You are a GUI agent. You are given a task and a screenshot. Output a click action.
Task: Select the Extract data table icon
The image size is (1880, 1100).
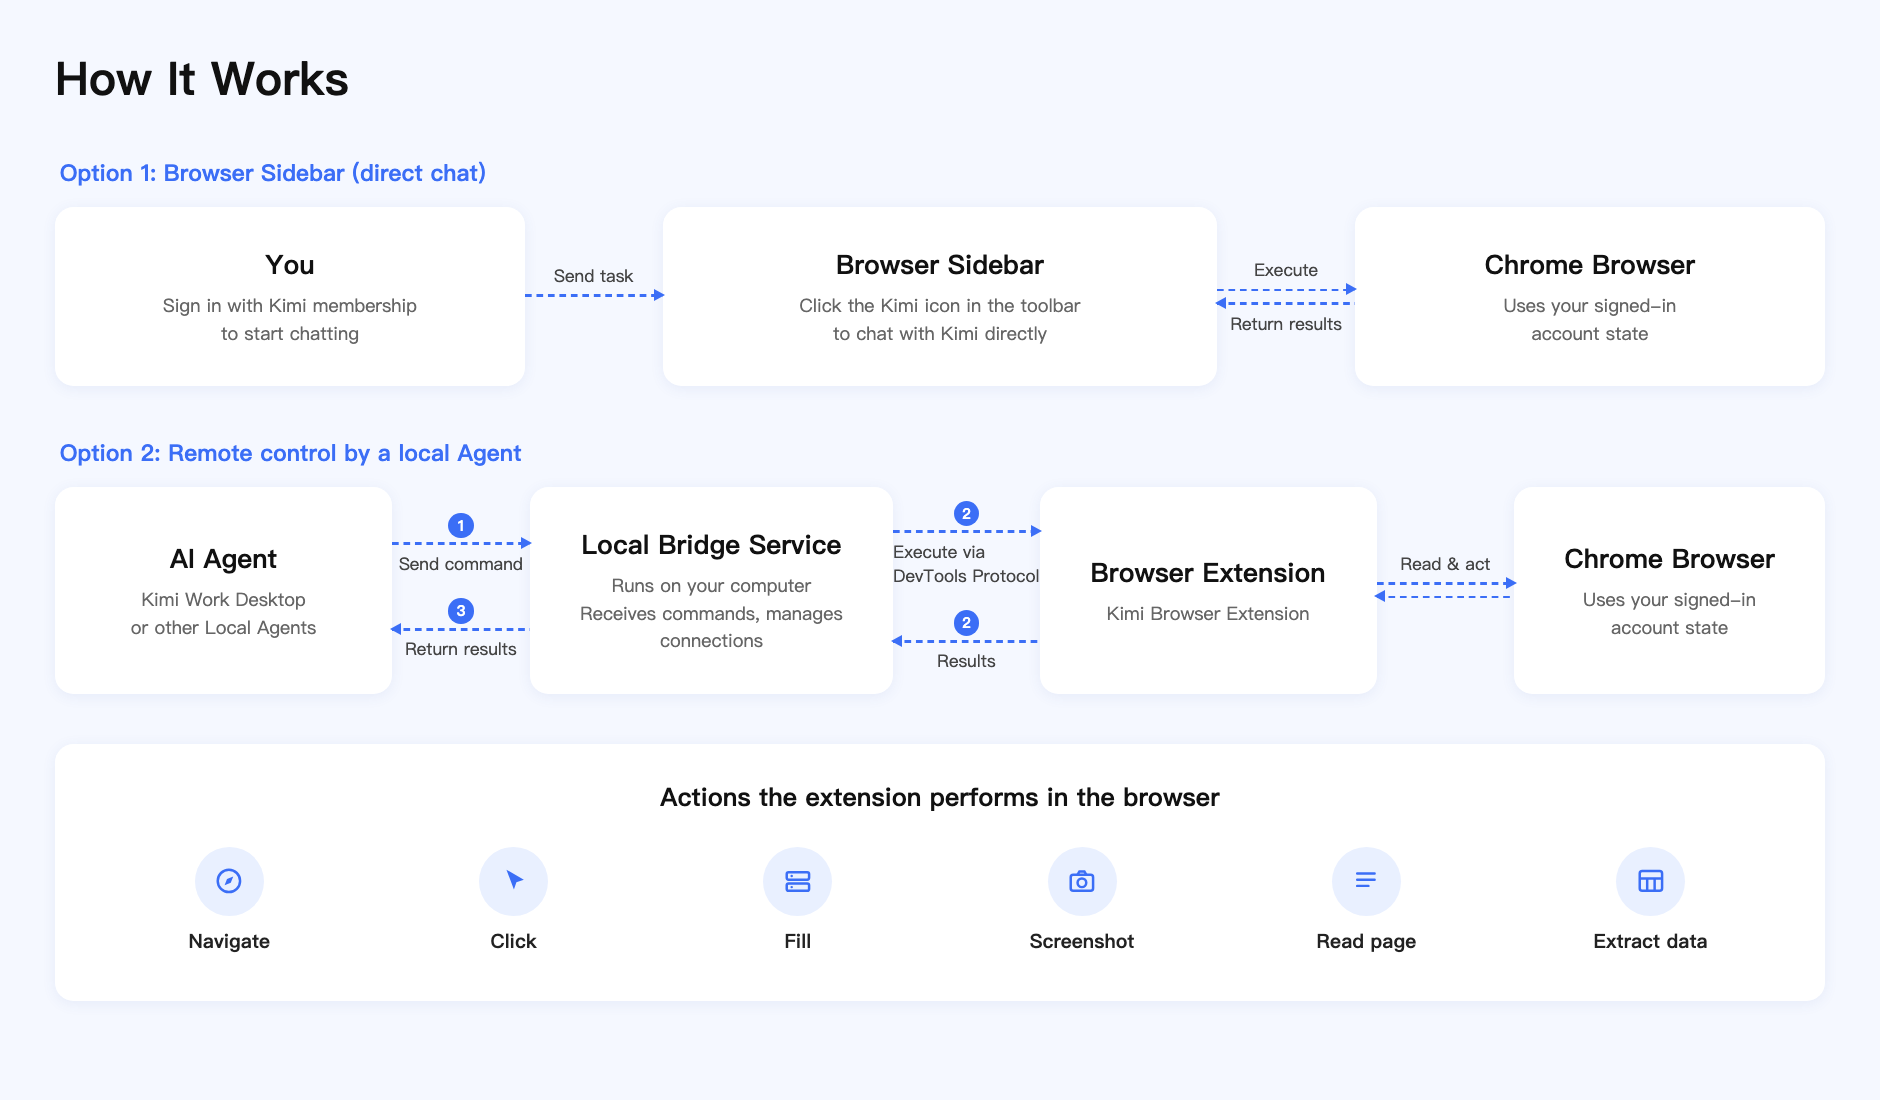point(1650,881)
